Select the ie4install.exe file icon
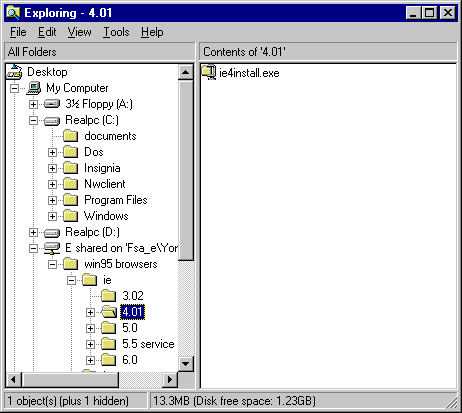The image size is (462, 413). 209,73
